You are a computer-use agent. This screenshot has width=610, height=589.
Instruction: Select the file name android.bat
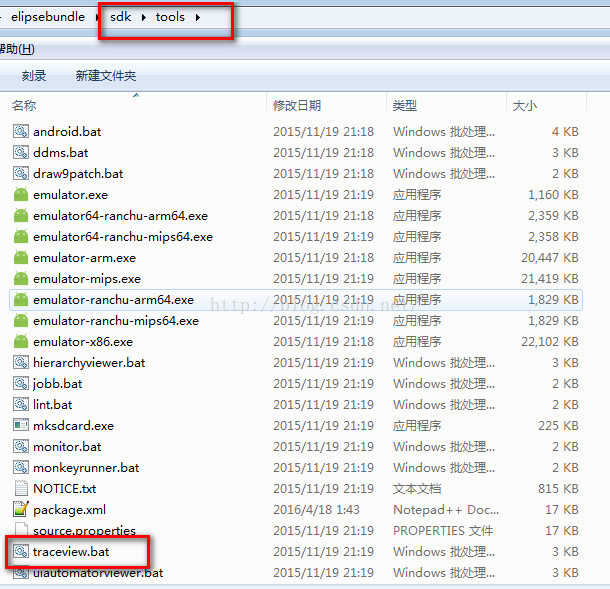tap(67, 131)
